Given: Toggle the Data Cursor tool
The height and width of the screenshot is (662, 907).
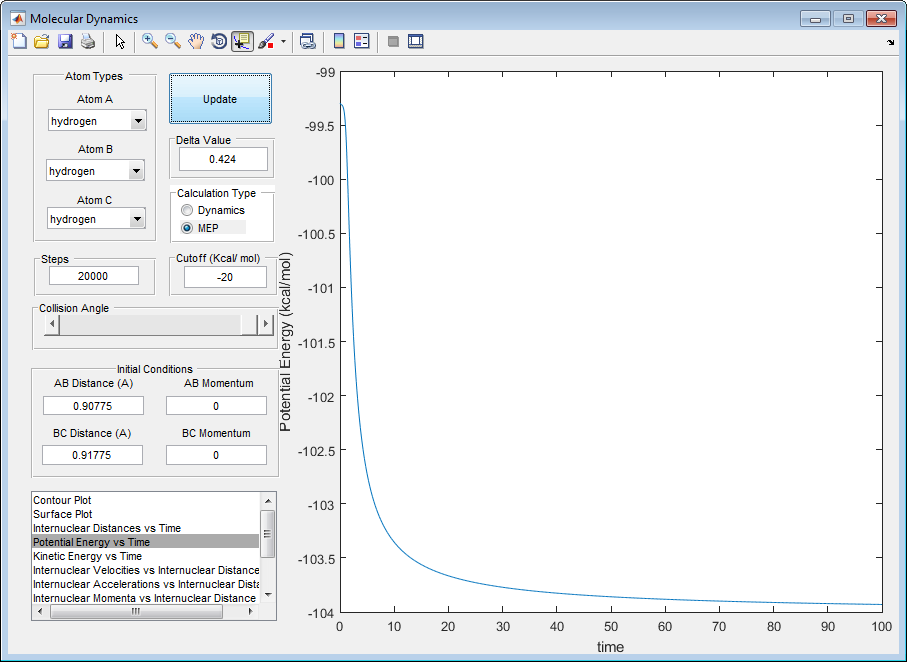Looking at the screenshot, I should point(242,41).
